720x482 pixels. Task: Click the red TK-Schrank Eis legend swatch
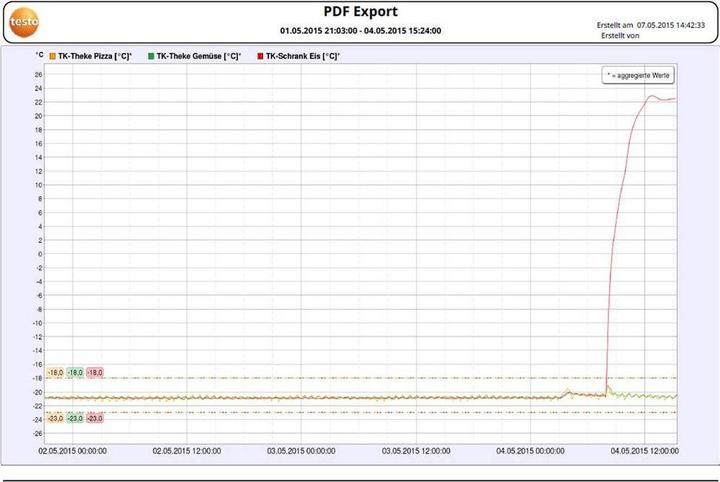click(261, 57)
